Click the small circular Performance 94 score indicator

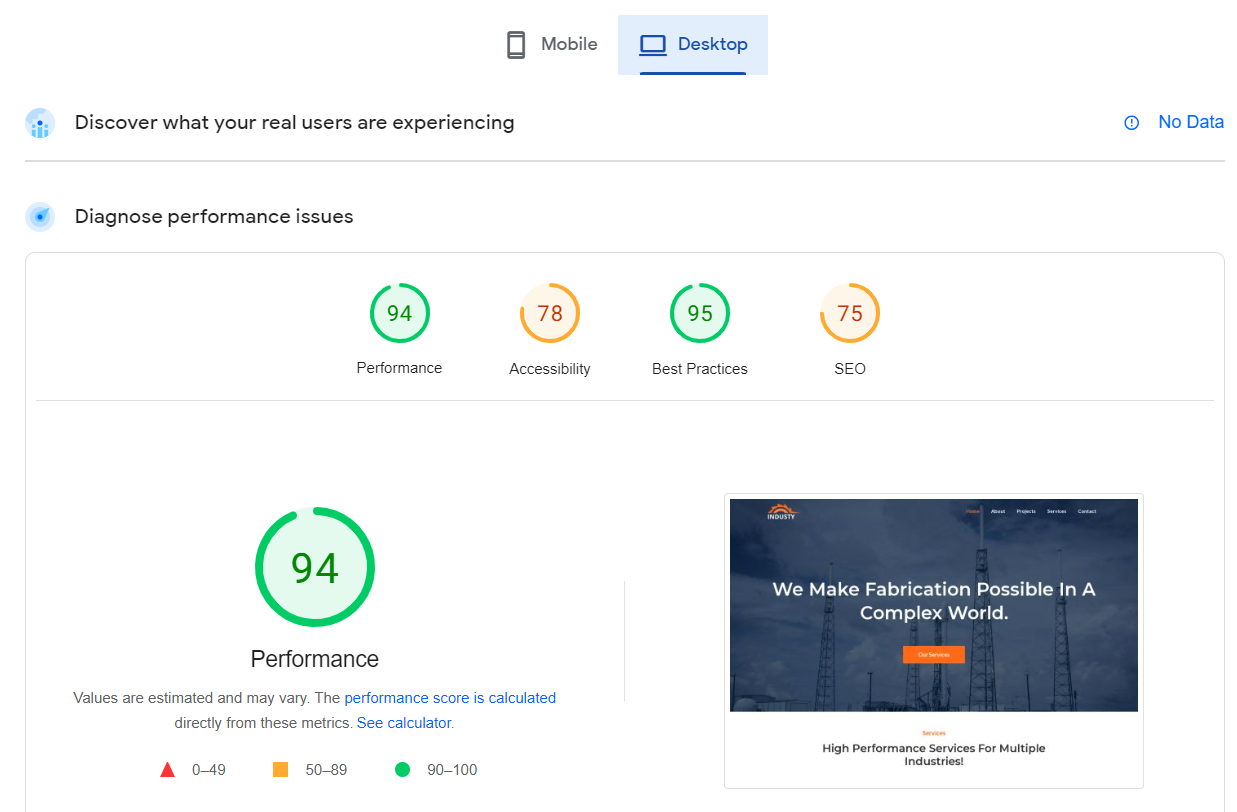coord(399,313)
